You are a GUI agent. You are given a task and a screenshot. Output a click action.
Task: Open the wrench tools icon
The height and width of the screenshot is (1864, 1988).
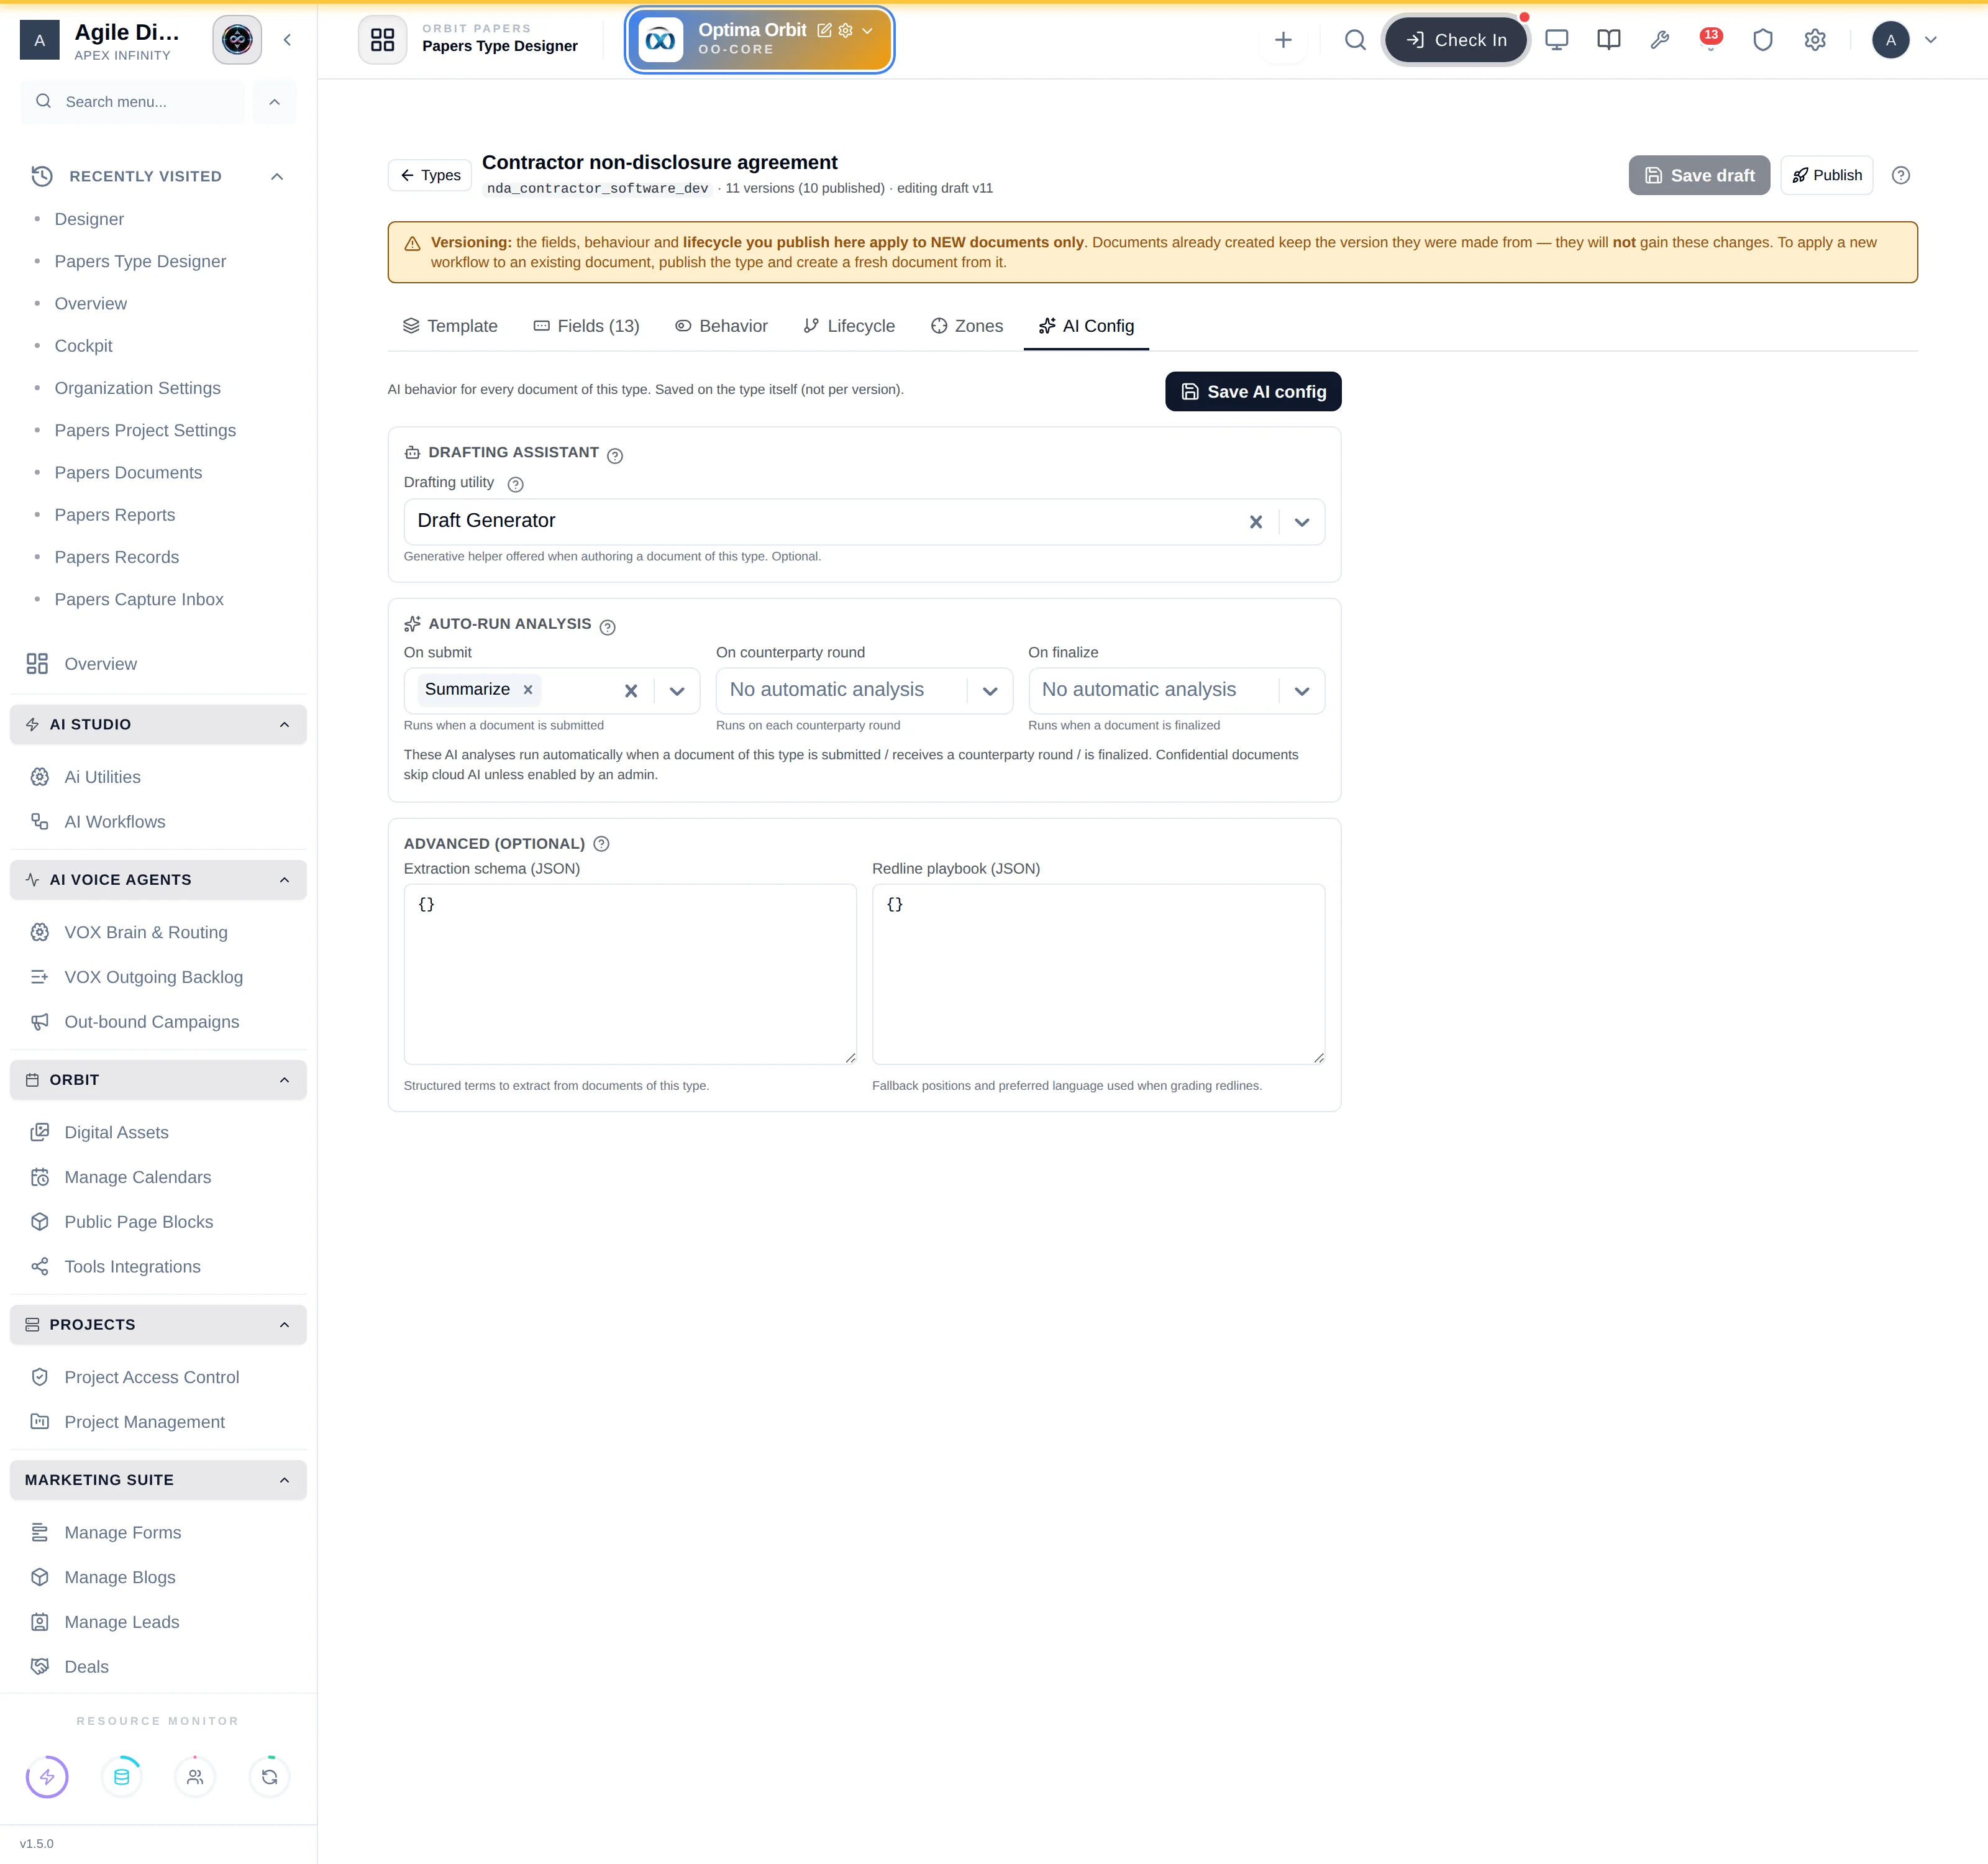[x=1660, y=40]
